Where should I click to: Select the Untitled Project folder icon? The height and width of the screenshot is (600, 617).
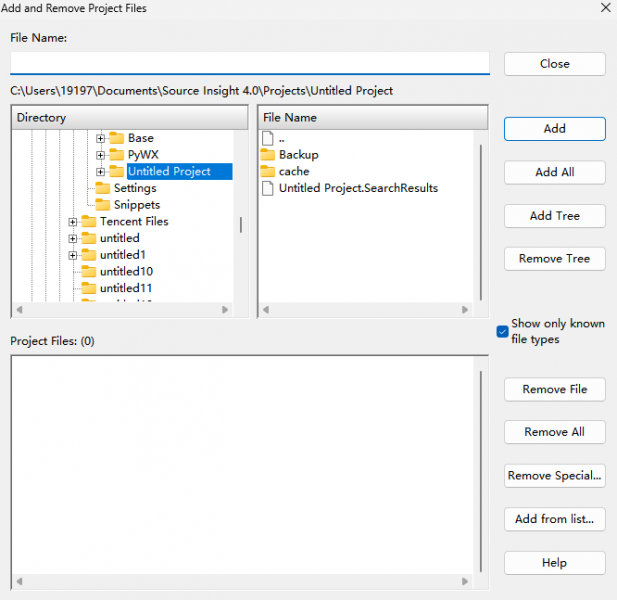coord(116,171)
